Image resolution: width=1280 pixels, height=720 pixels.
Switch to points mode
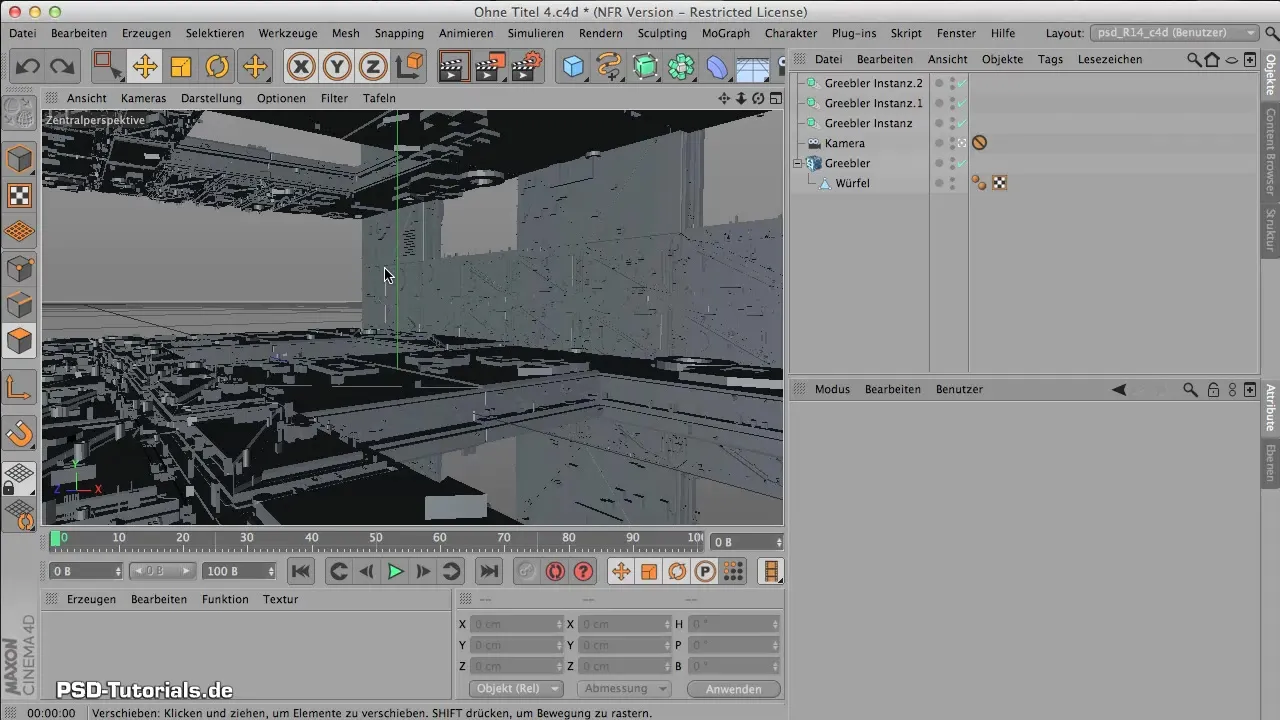point(20,268)
